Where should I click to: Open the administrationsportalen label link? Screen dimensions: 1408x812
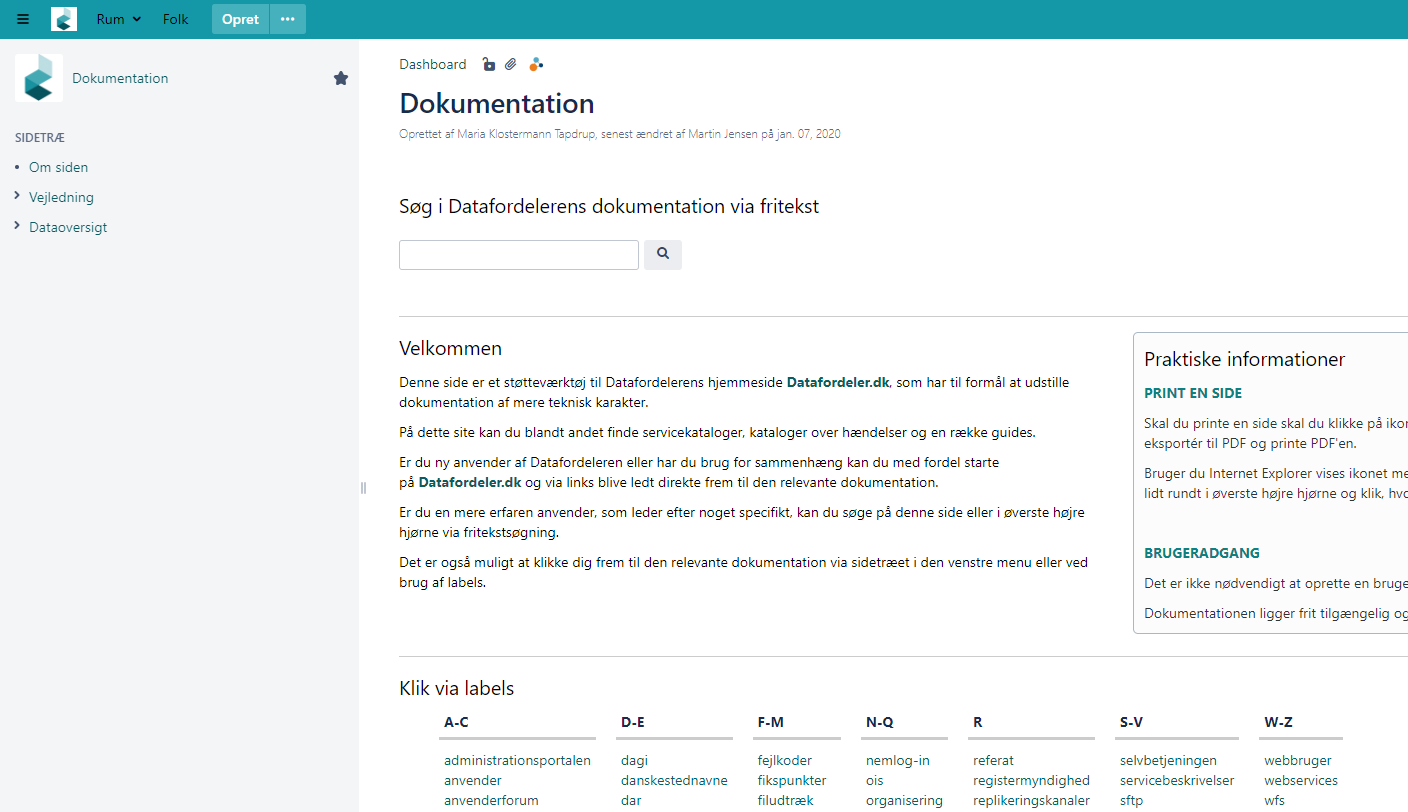click(517, 760)
